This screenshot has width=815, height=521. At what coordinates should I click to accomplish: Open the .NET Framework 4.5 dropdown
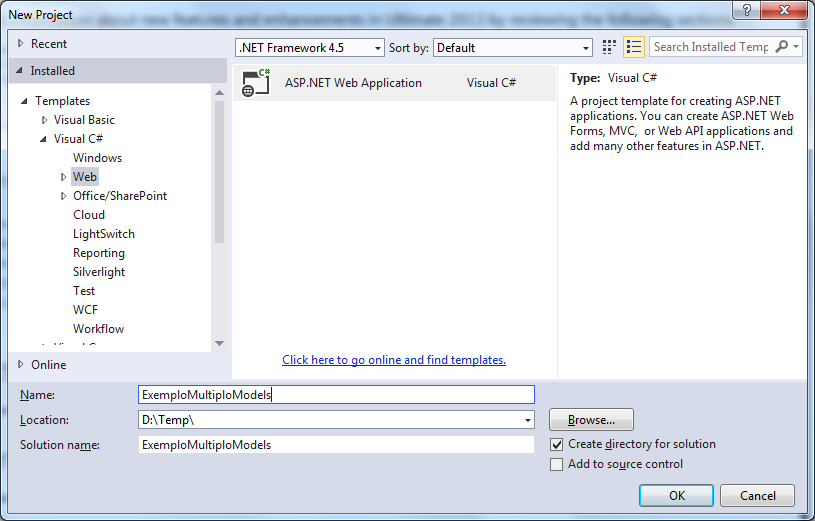310,48
